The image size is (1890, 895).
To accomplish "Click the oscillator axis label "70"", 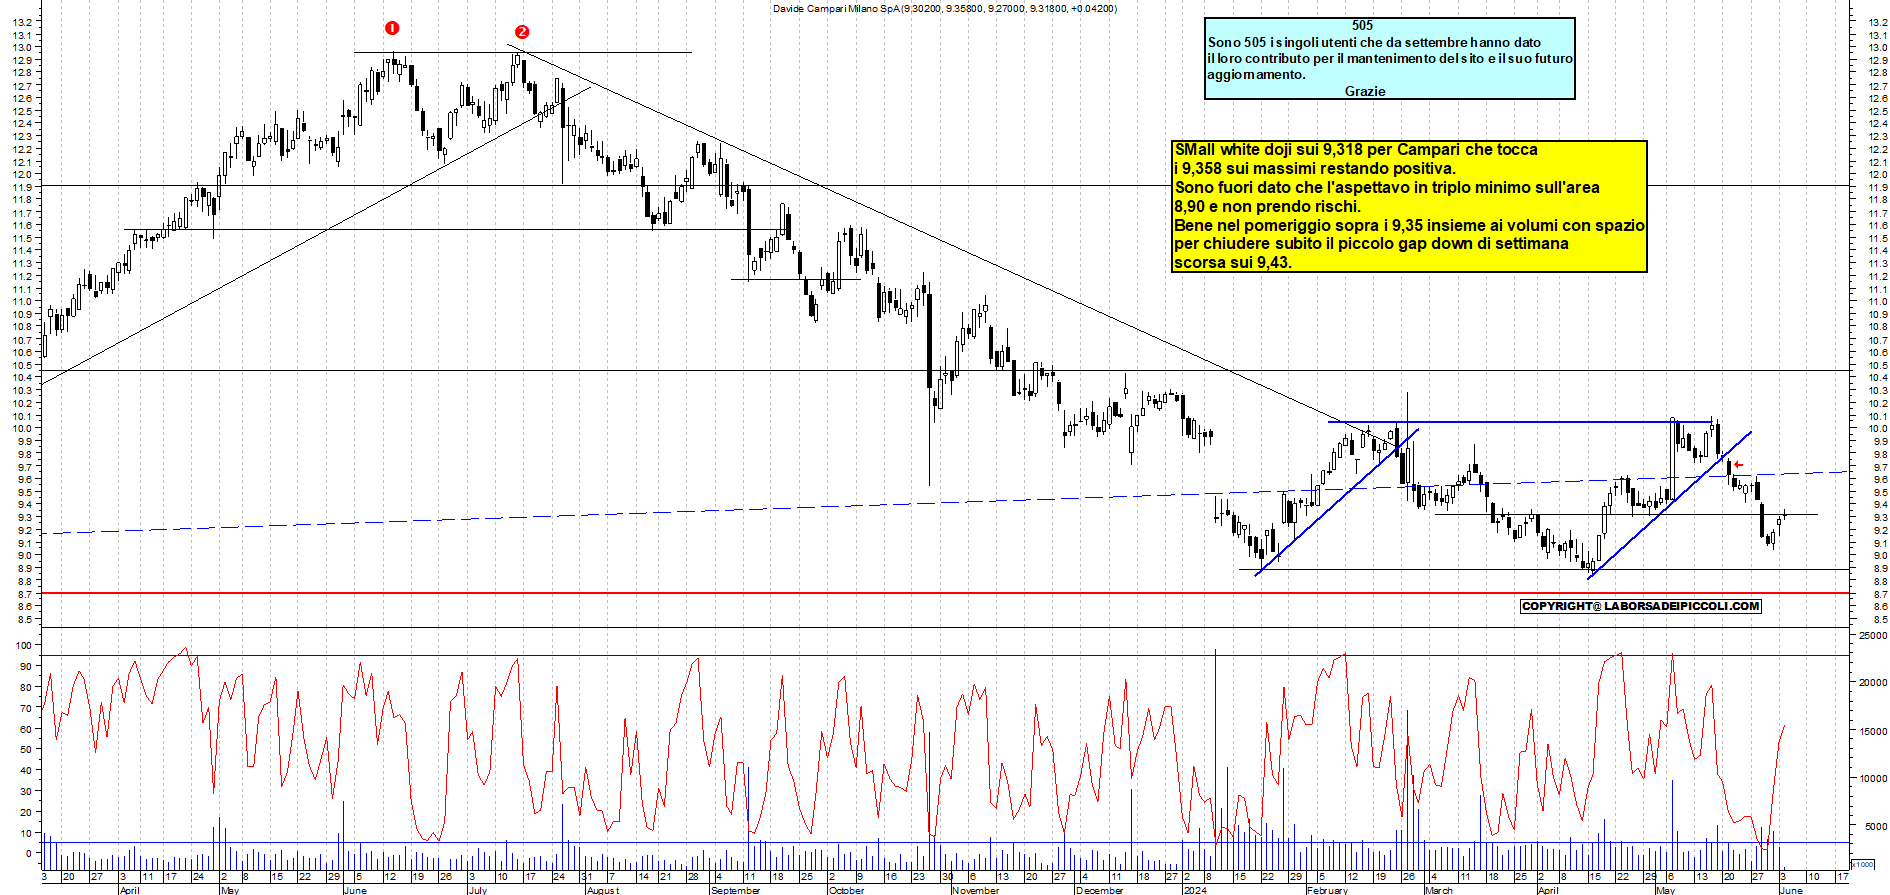I will click(x=26, y=708).
